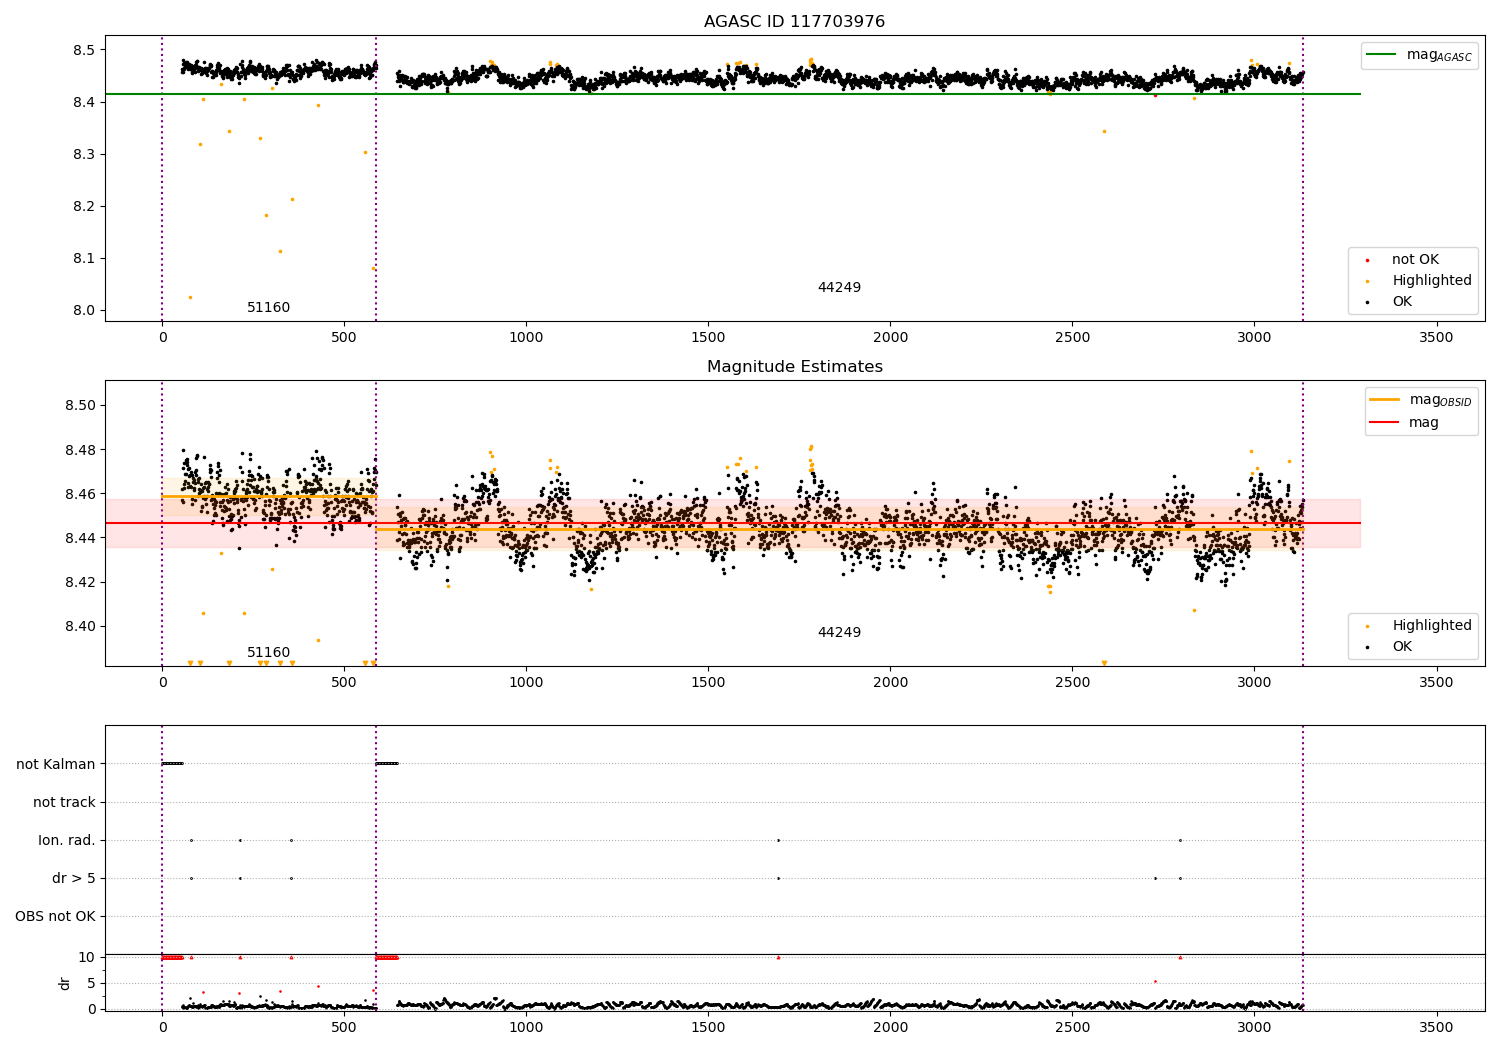Click the 8.44 y-axis tick in middle plot
Viewport: 1500px width, 1050px height.
(x=80, y=538)
